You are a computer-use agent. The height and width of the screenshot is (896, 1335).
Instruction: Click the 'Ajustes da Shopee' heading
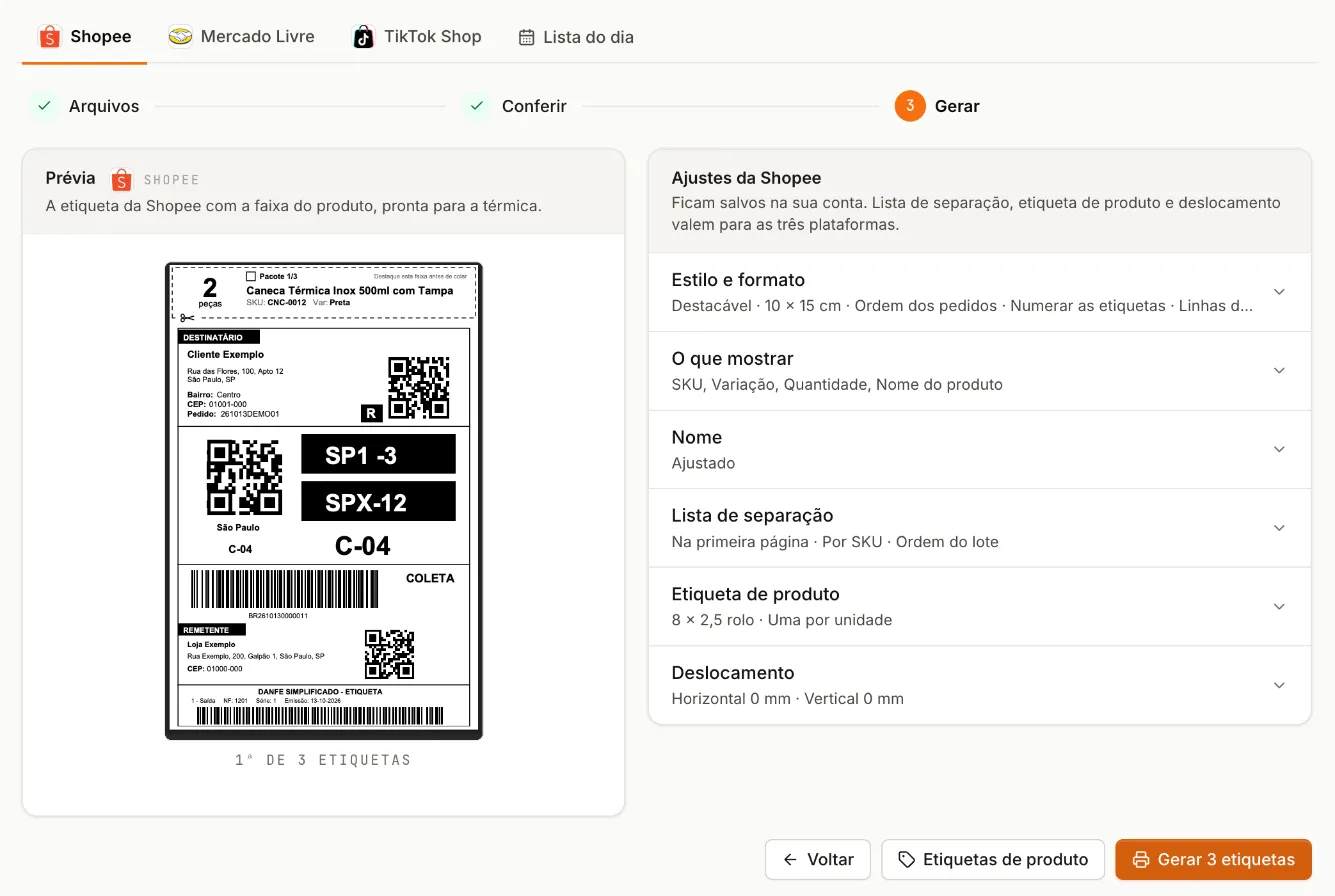[x=746, y=178]
